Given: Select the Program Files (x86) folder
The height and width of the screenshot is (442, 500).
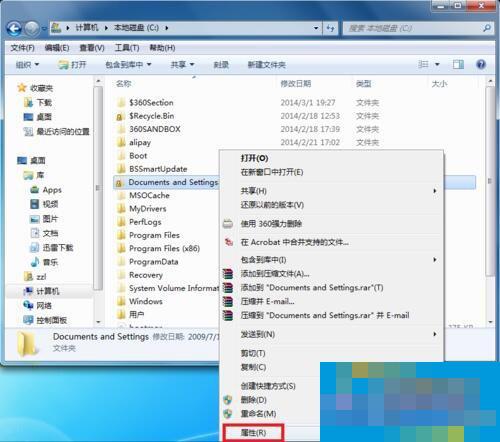Looking at the screenshot, I should 164,248.
